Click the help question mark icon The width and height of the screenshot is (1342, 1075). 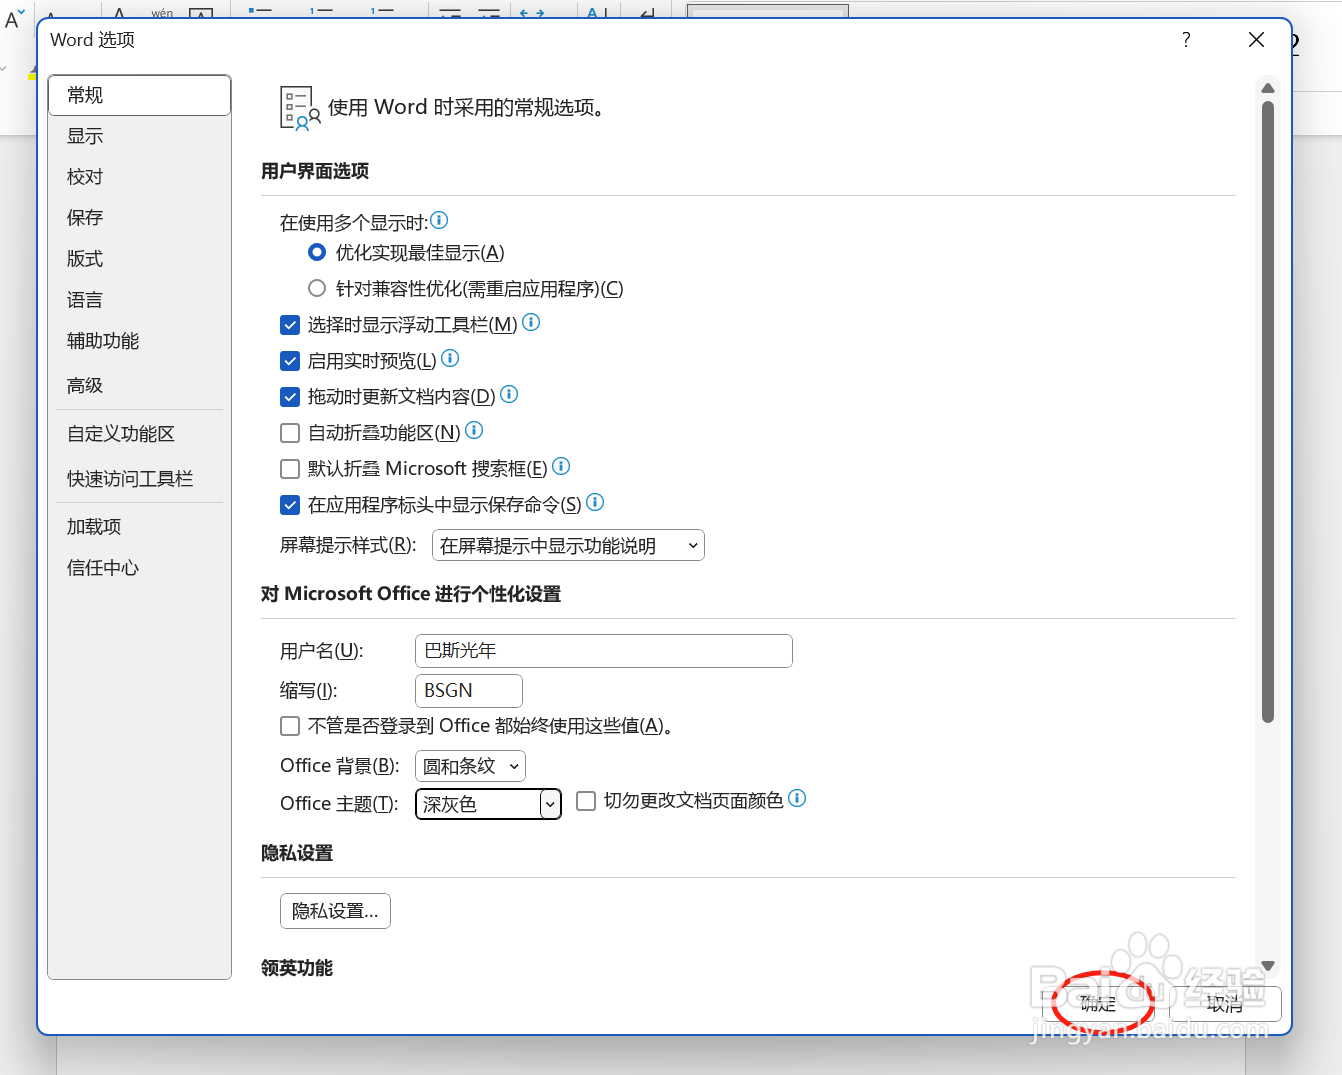point(1186,40)
